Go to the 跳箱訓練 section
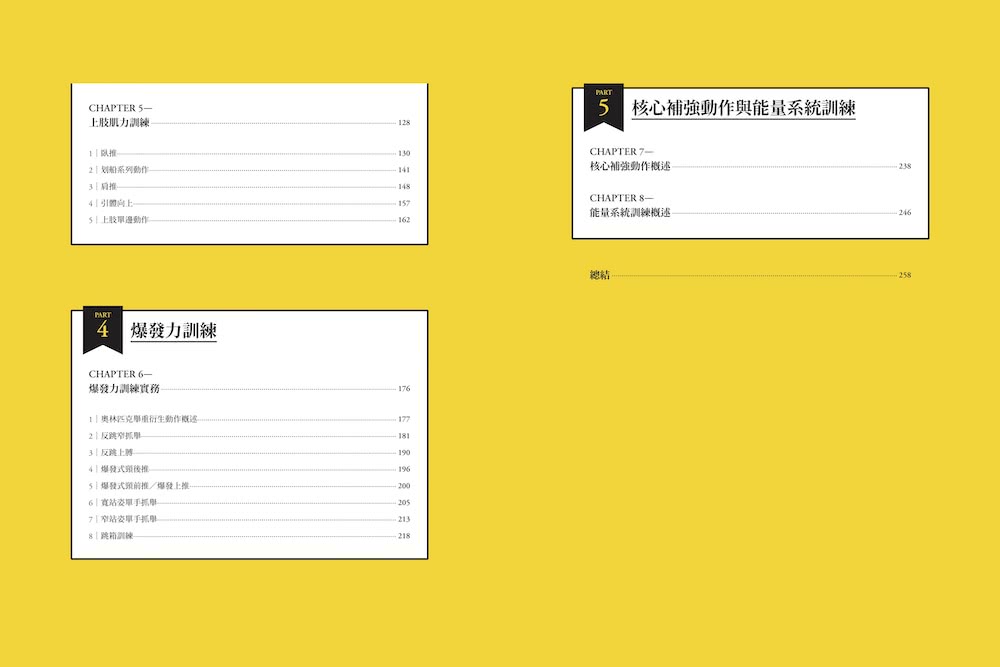 coord(116,536)
